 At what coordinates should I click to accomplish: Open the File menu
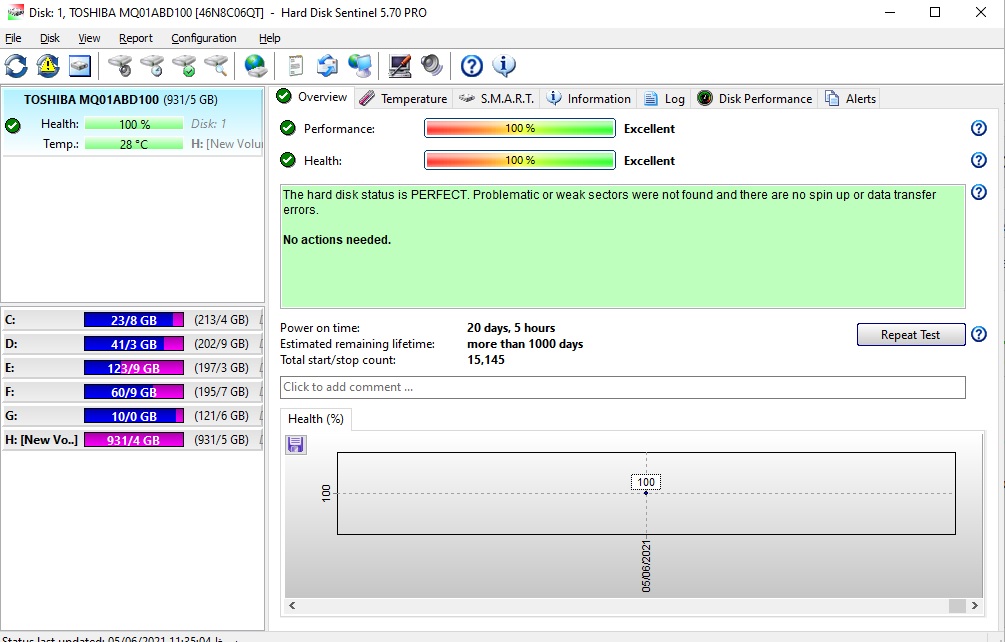(13, 38)
